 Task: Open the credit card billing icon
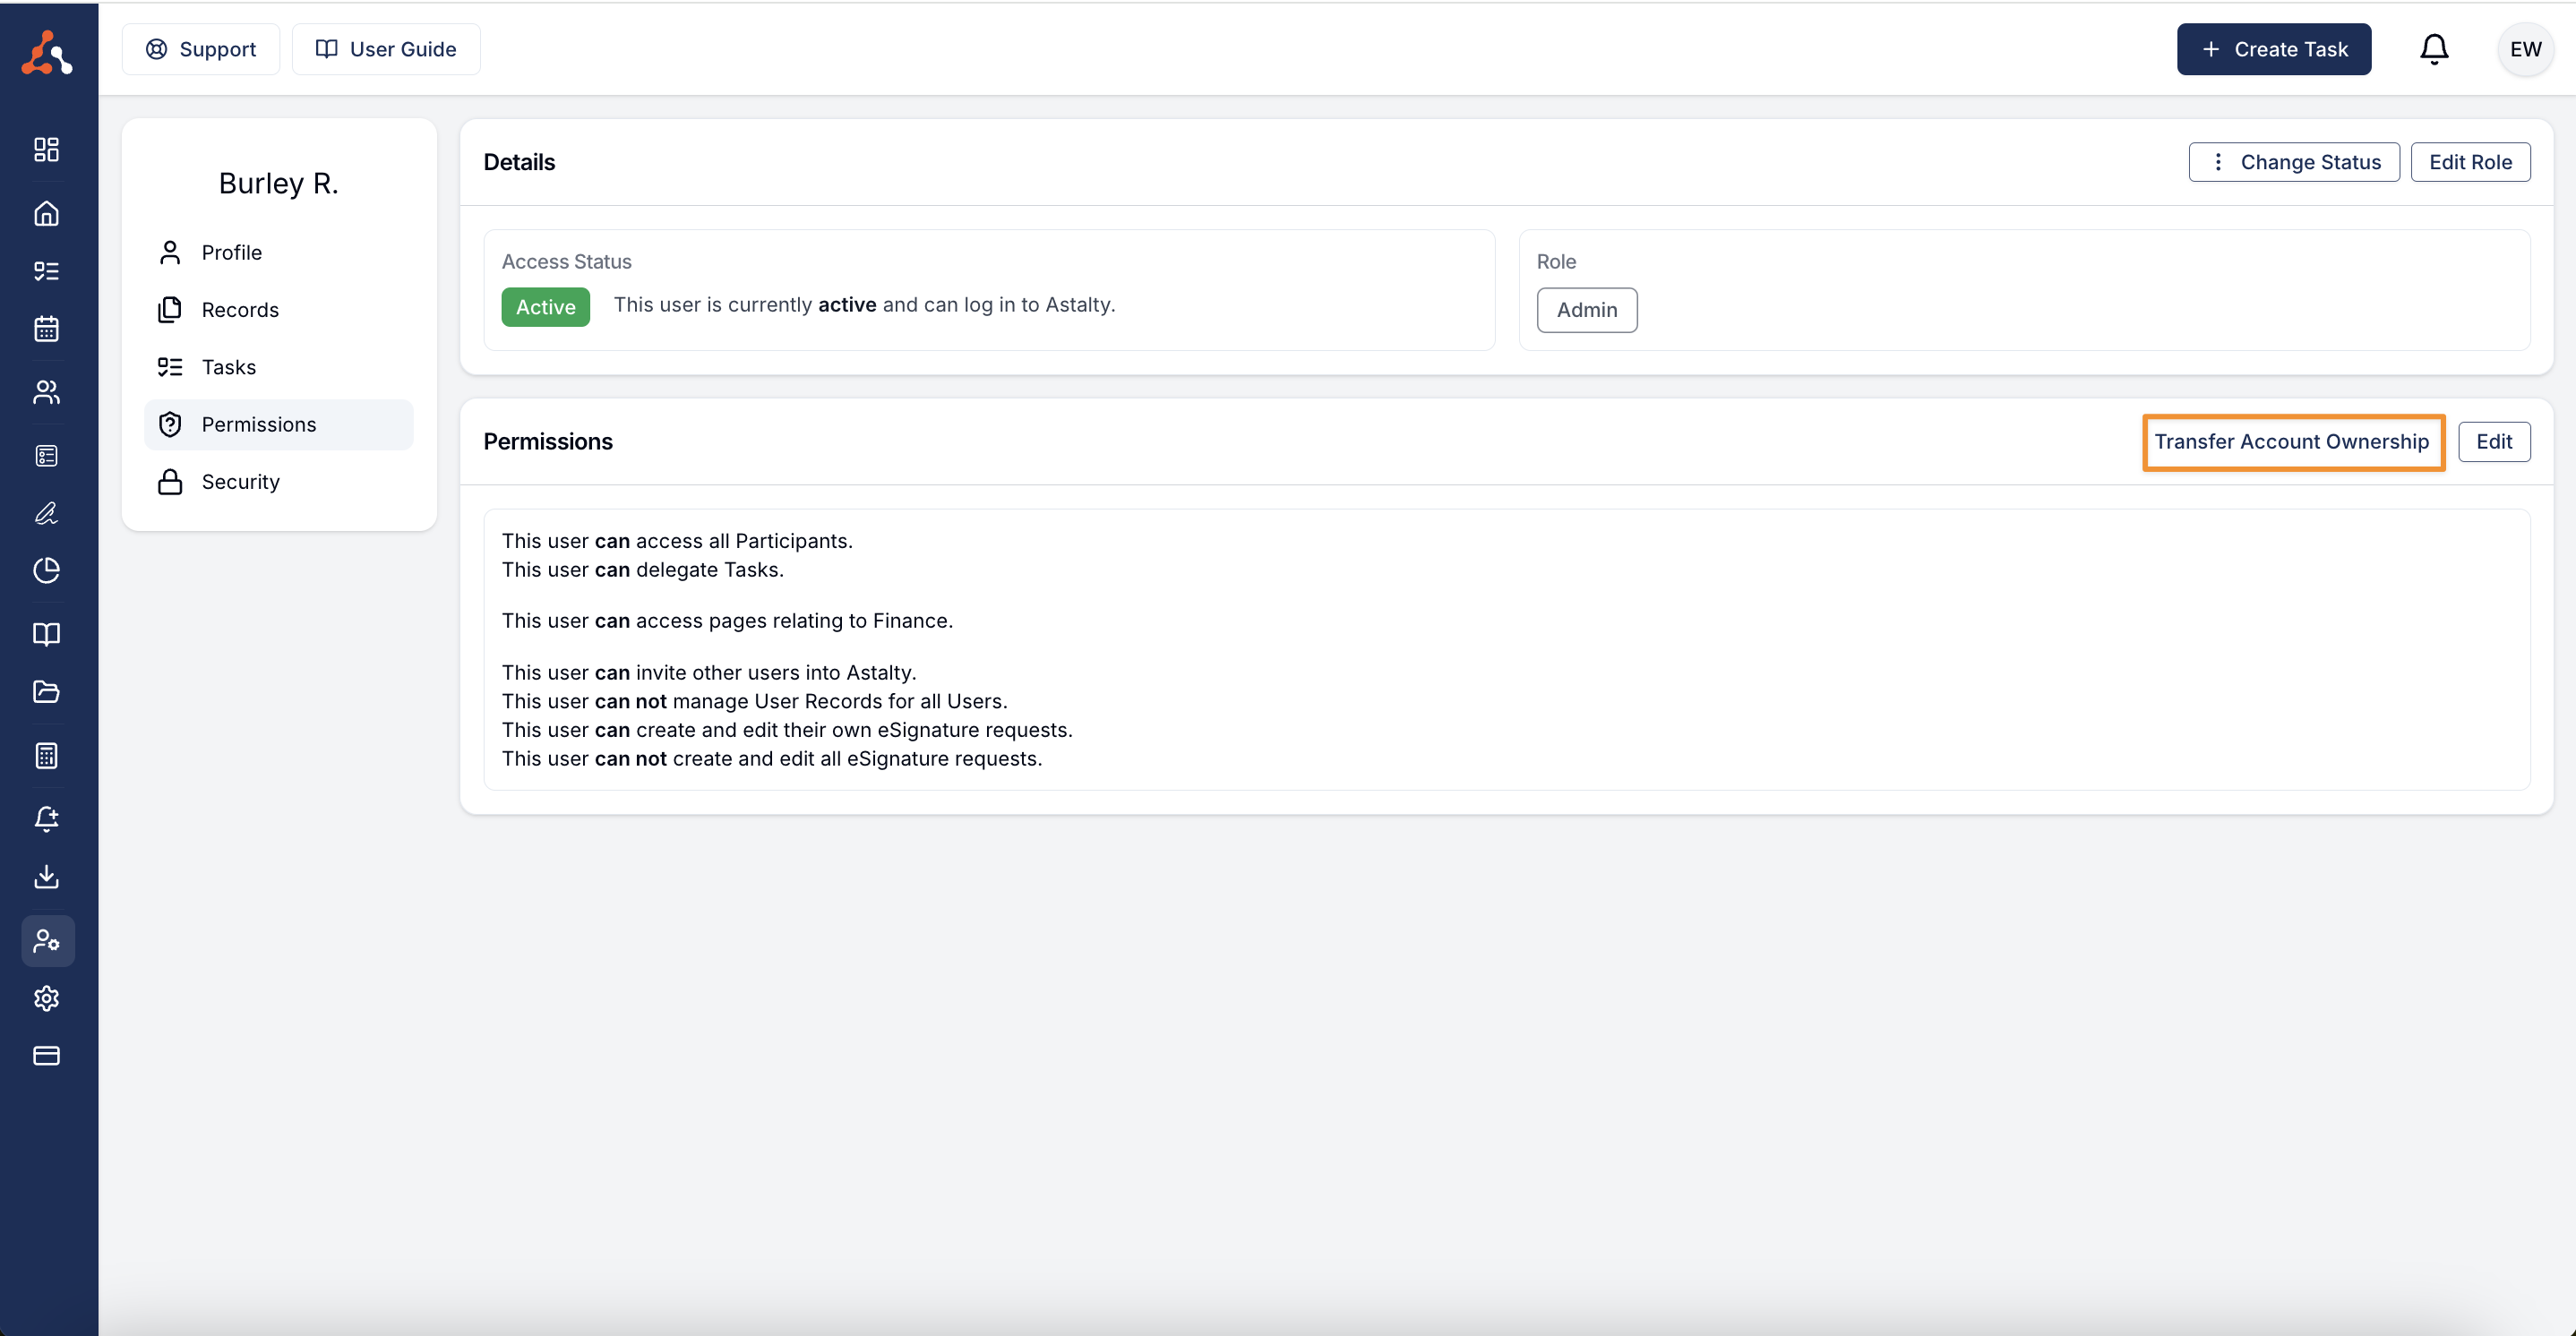[x=46, y=1056]
